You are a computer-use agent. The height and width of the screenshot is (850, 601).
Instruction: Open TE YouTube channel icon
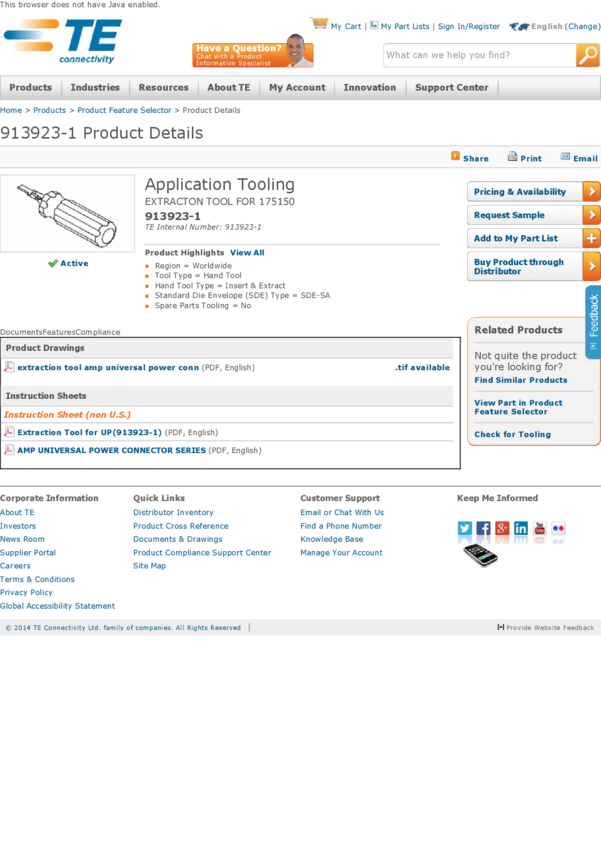540,528
